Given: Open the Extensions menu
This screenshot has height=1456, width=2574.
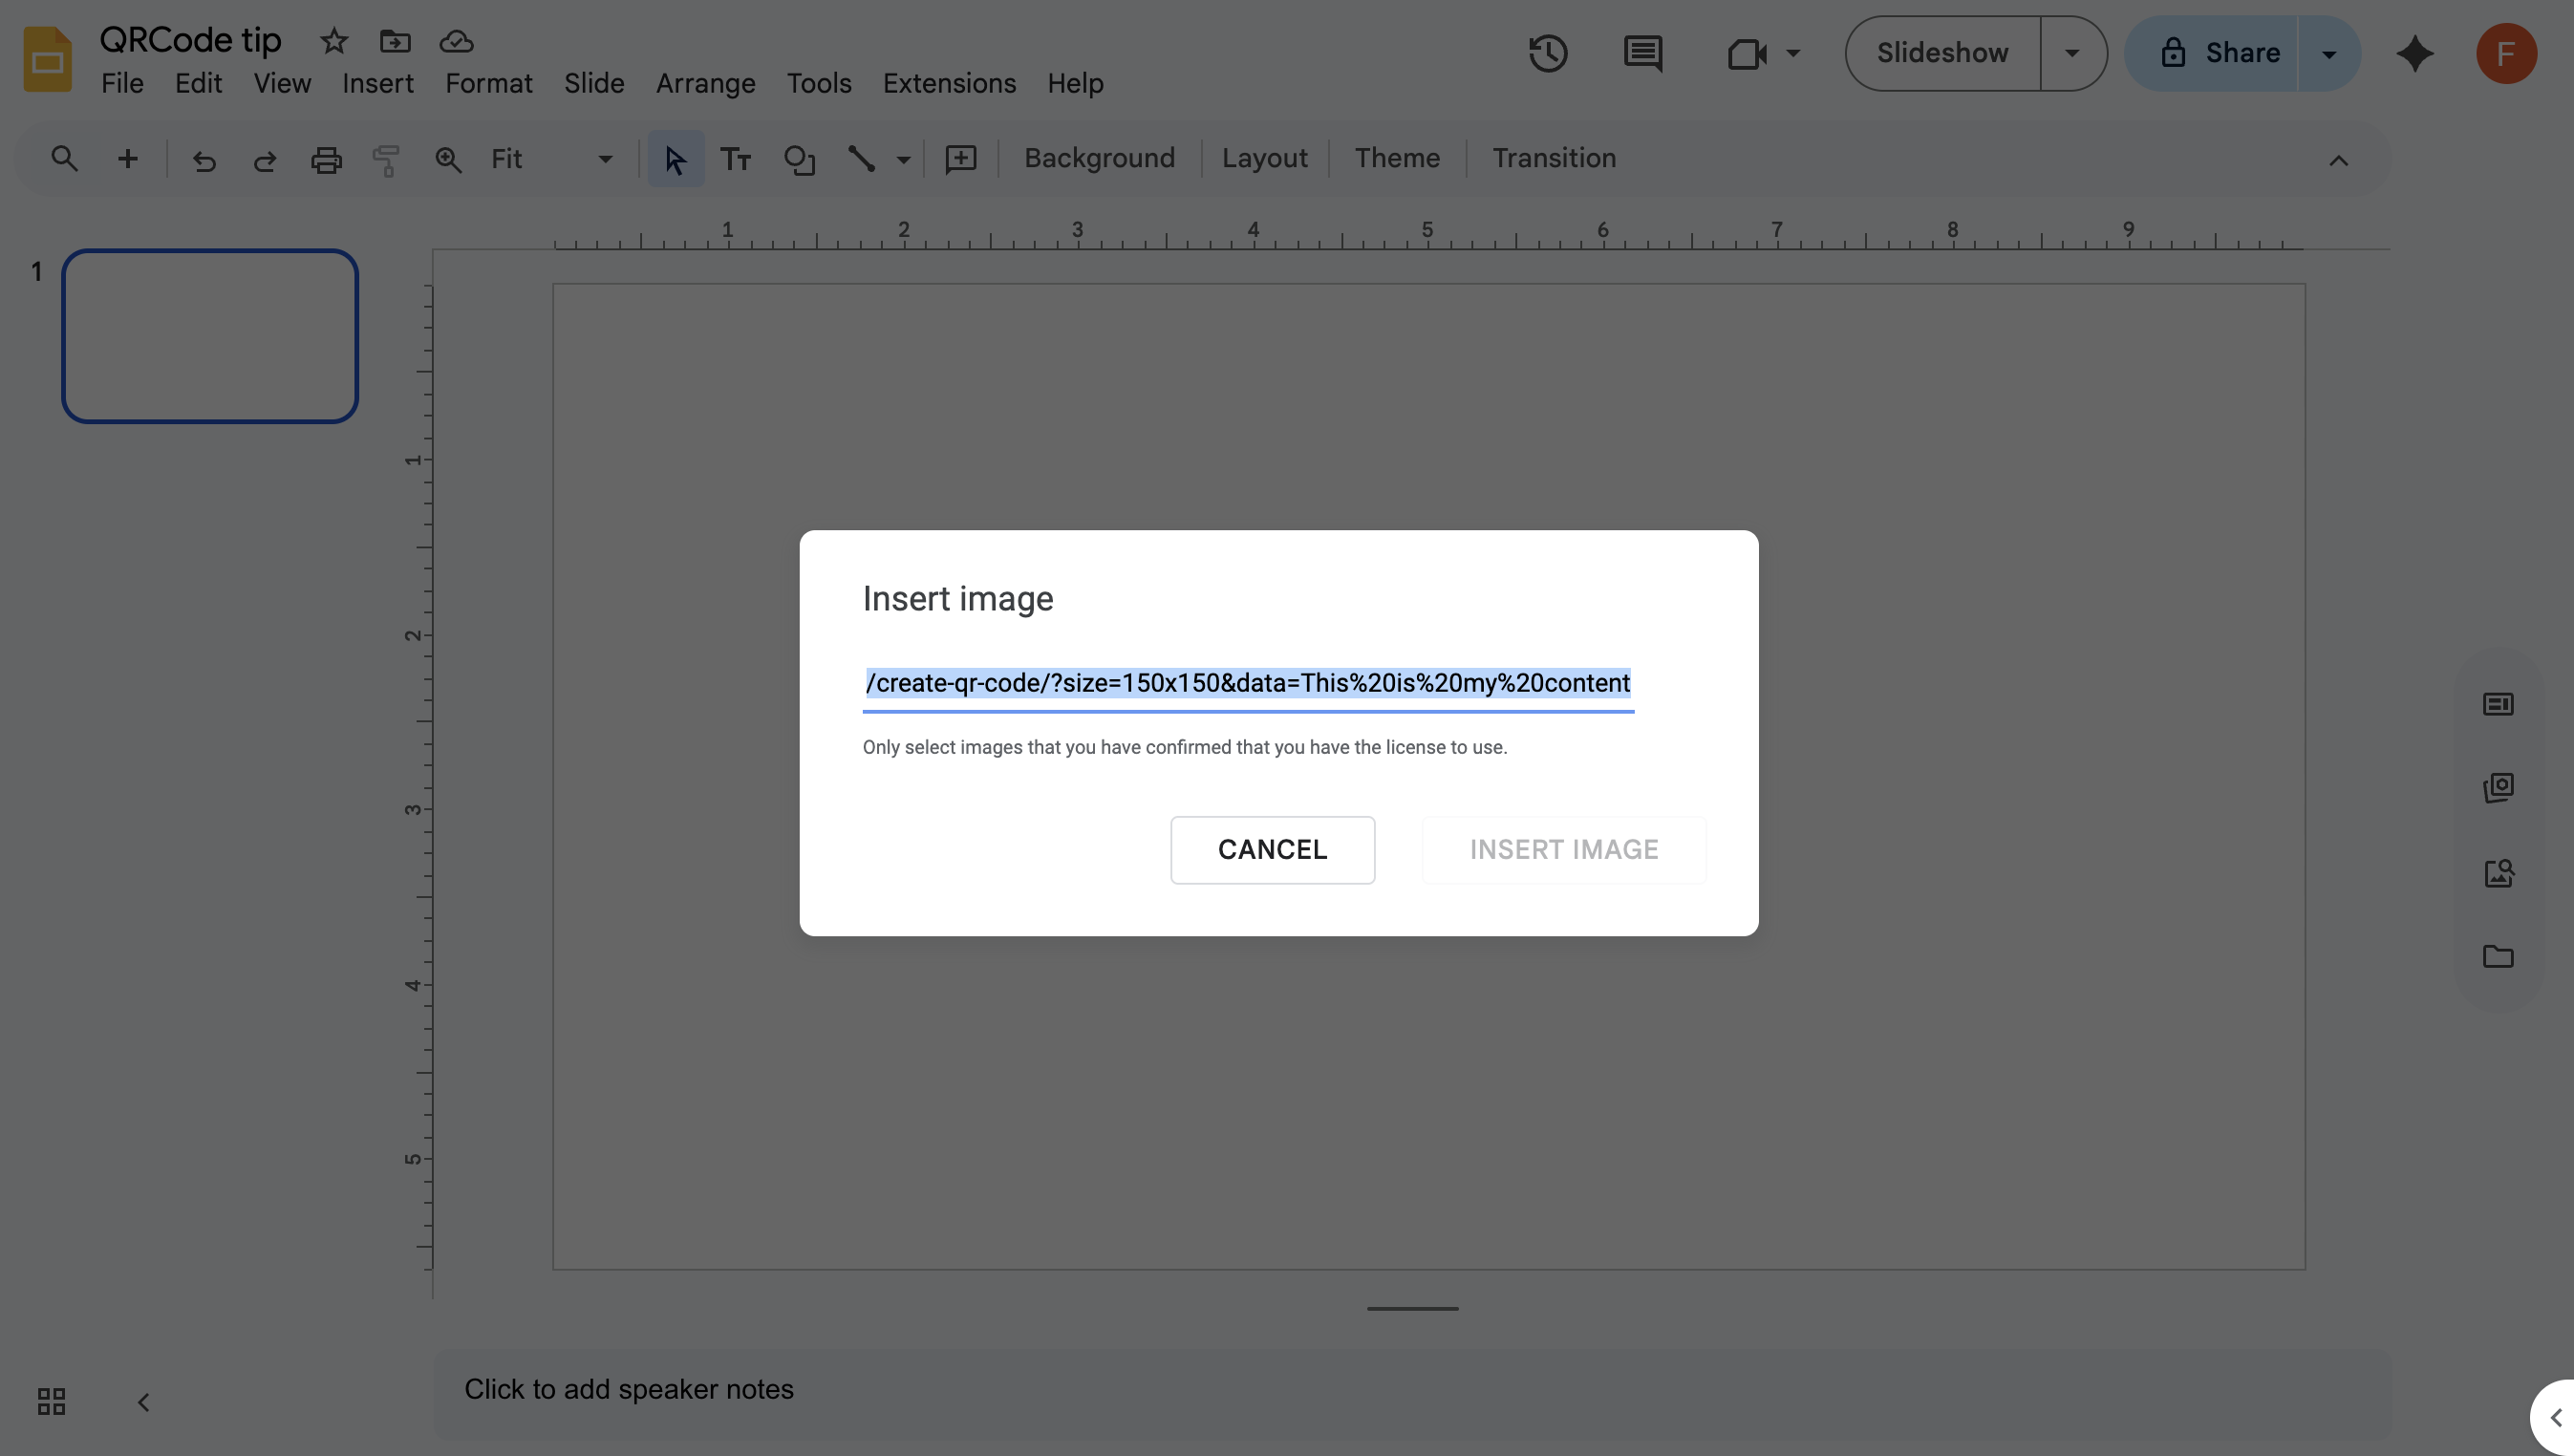Looking at the screenshot, I should [x=949, y=83].
